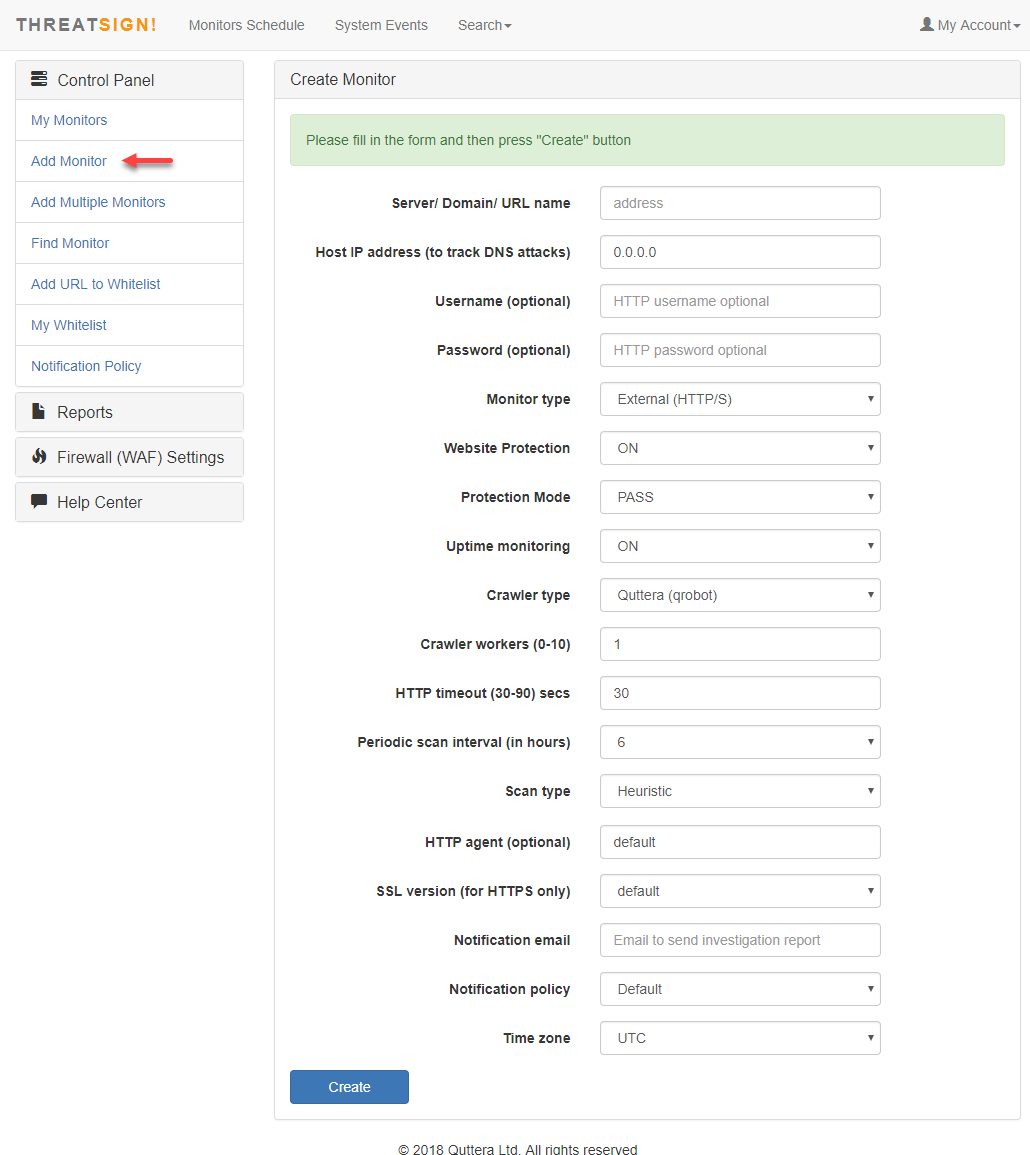Click the Control Panel server icon
Viewport: 1030px width, 1155px height.
click(39, 79)
